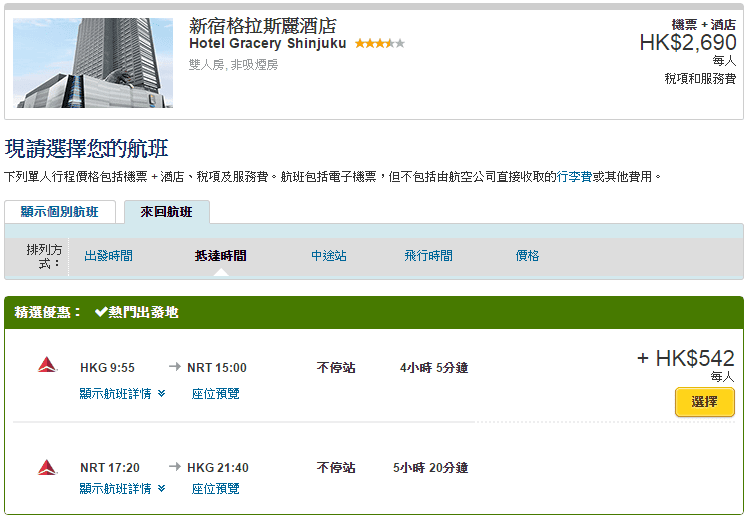Open 座位預覽 for the outbound flight
Viewport: 748px width, 520px height.
(x=215, y=394)
